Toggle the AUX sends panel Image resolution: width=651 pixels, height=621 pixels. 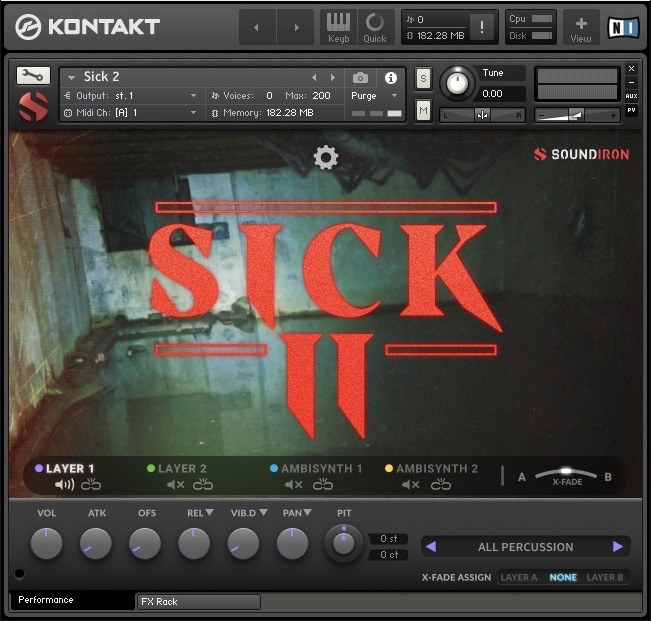(631, 96)
